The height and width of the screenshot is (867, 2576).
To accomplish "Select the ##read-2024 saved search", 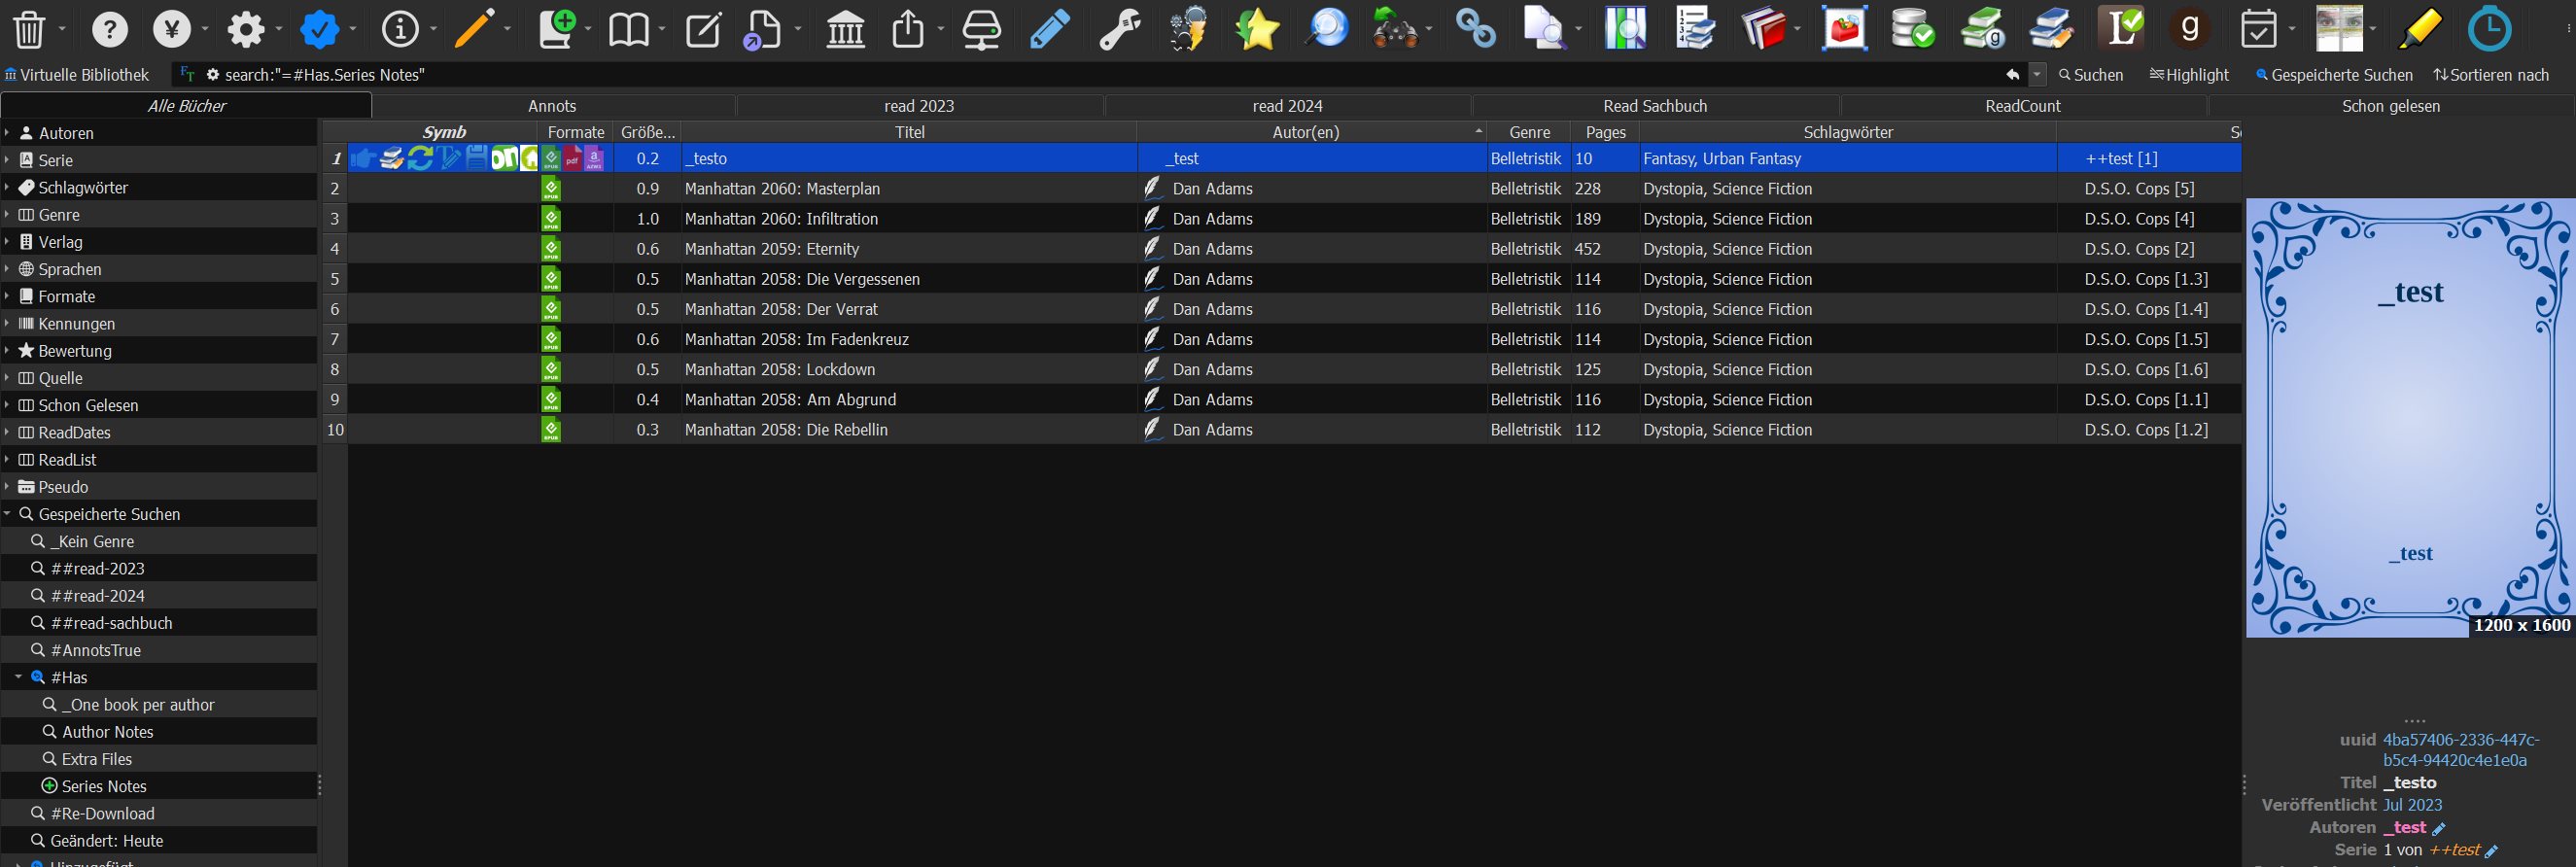I will click(98, 596).
